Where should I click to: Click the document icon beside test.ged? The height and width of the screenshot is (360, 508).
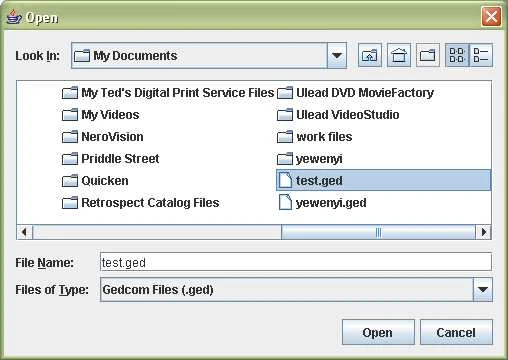(x=285, y=180)
